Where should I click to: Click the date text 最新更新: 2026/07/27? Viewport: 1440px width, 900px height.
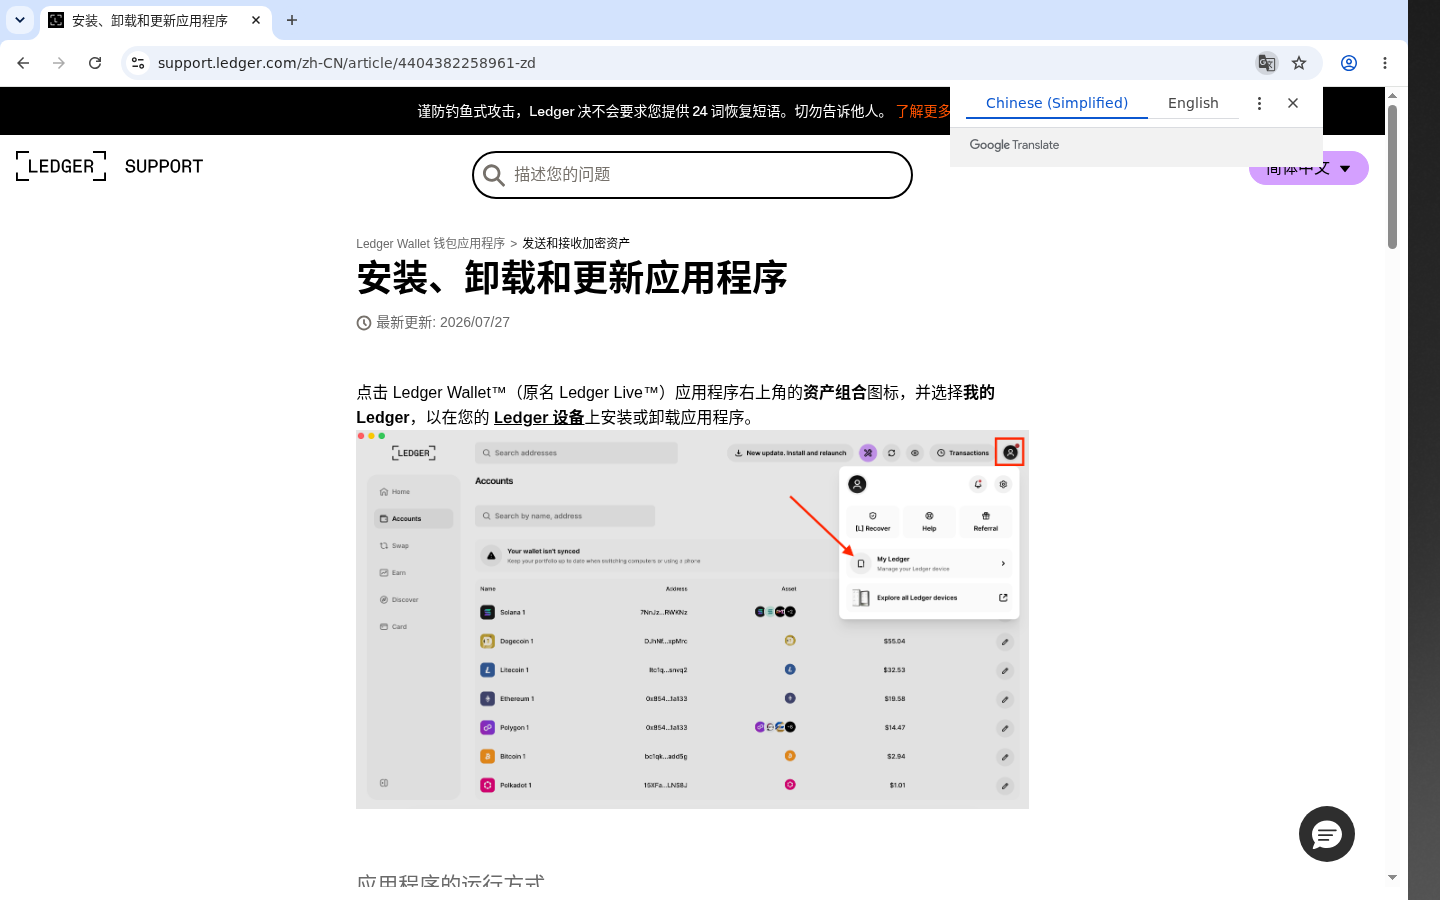pyautogui.click(x=443, y=322)
